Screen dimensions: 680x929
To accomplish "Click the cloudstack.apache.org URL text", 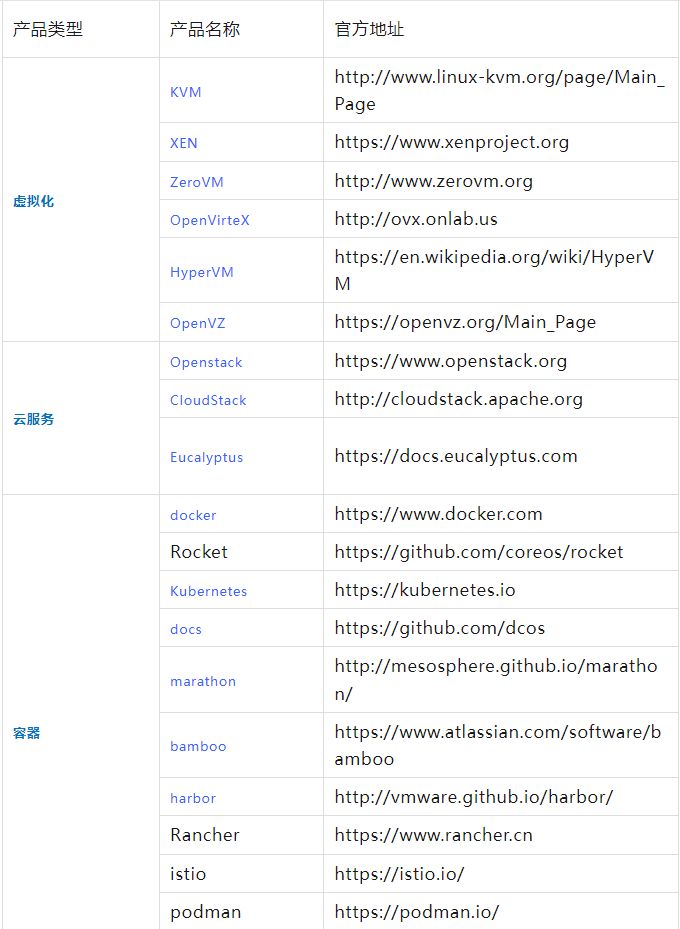I will (x=458, y=399).
